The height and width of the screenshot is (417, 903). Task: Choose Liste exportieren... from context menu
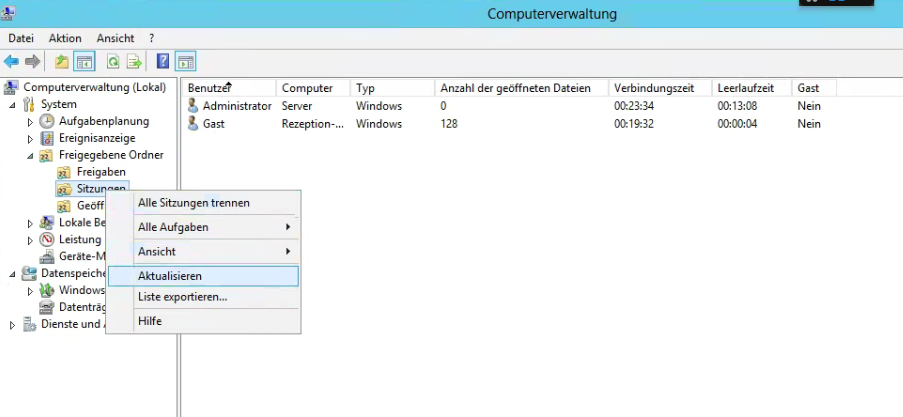204,297
